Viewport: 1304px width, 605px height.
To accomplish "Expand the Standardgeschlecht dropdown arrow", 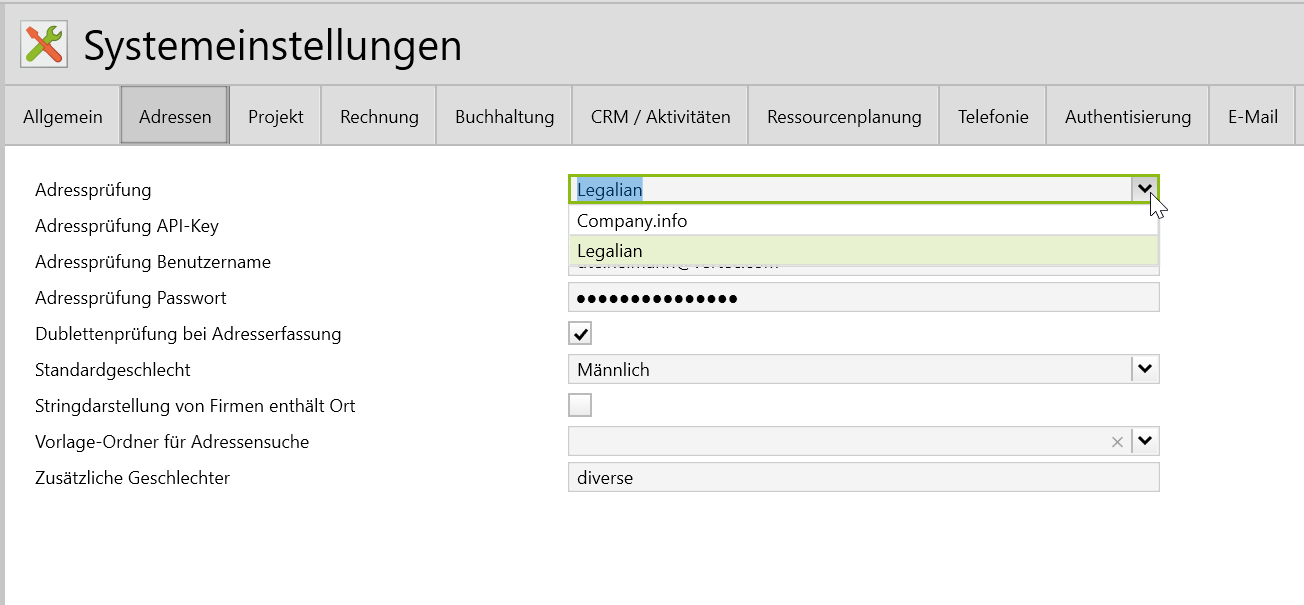I will click(1145, 369).
